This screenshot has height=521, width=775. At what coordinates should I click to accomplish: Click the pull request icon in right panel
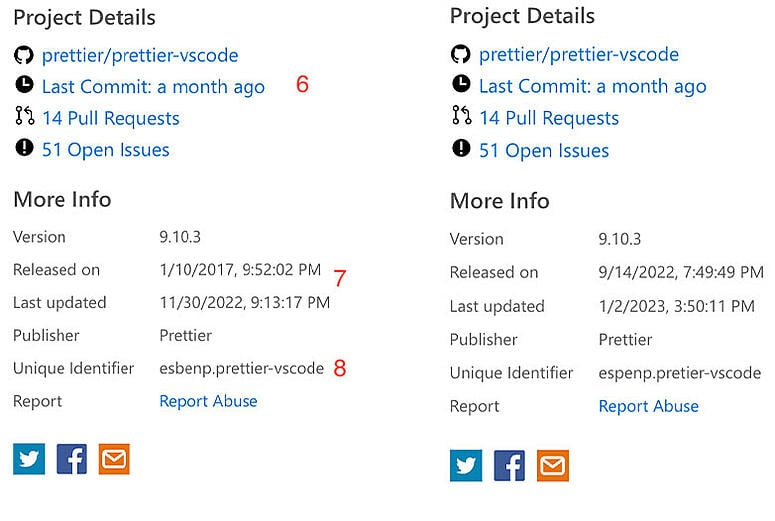[461, 117]
